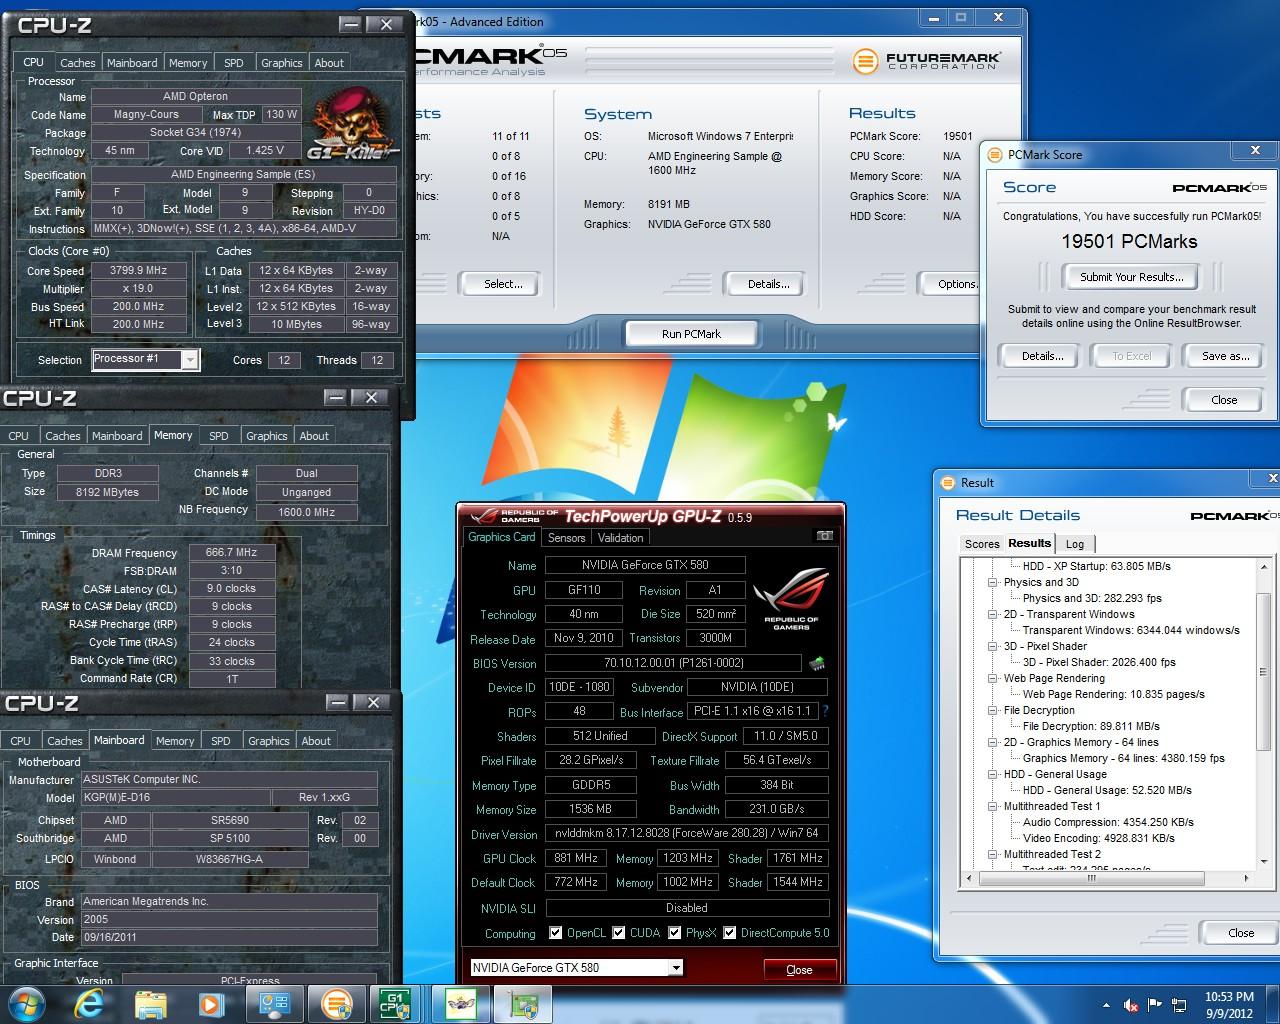
Task: Open the Processor #1 selection dropdown
Action: [190, 359]
